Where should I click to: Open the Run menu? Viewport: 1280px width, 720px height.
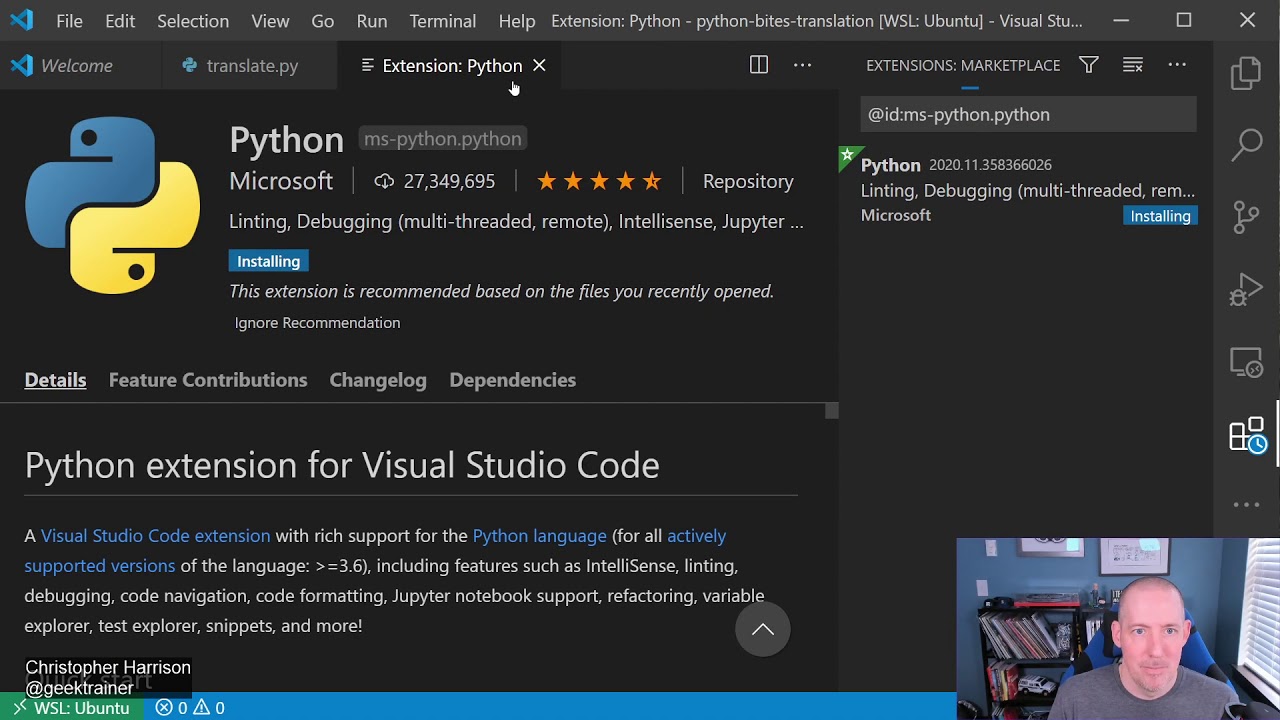pos(372,21)
